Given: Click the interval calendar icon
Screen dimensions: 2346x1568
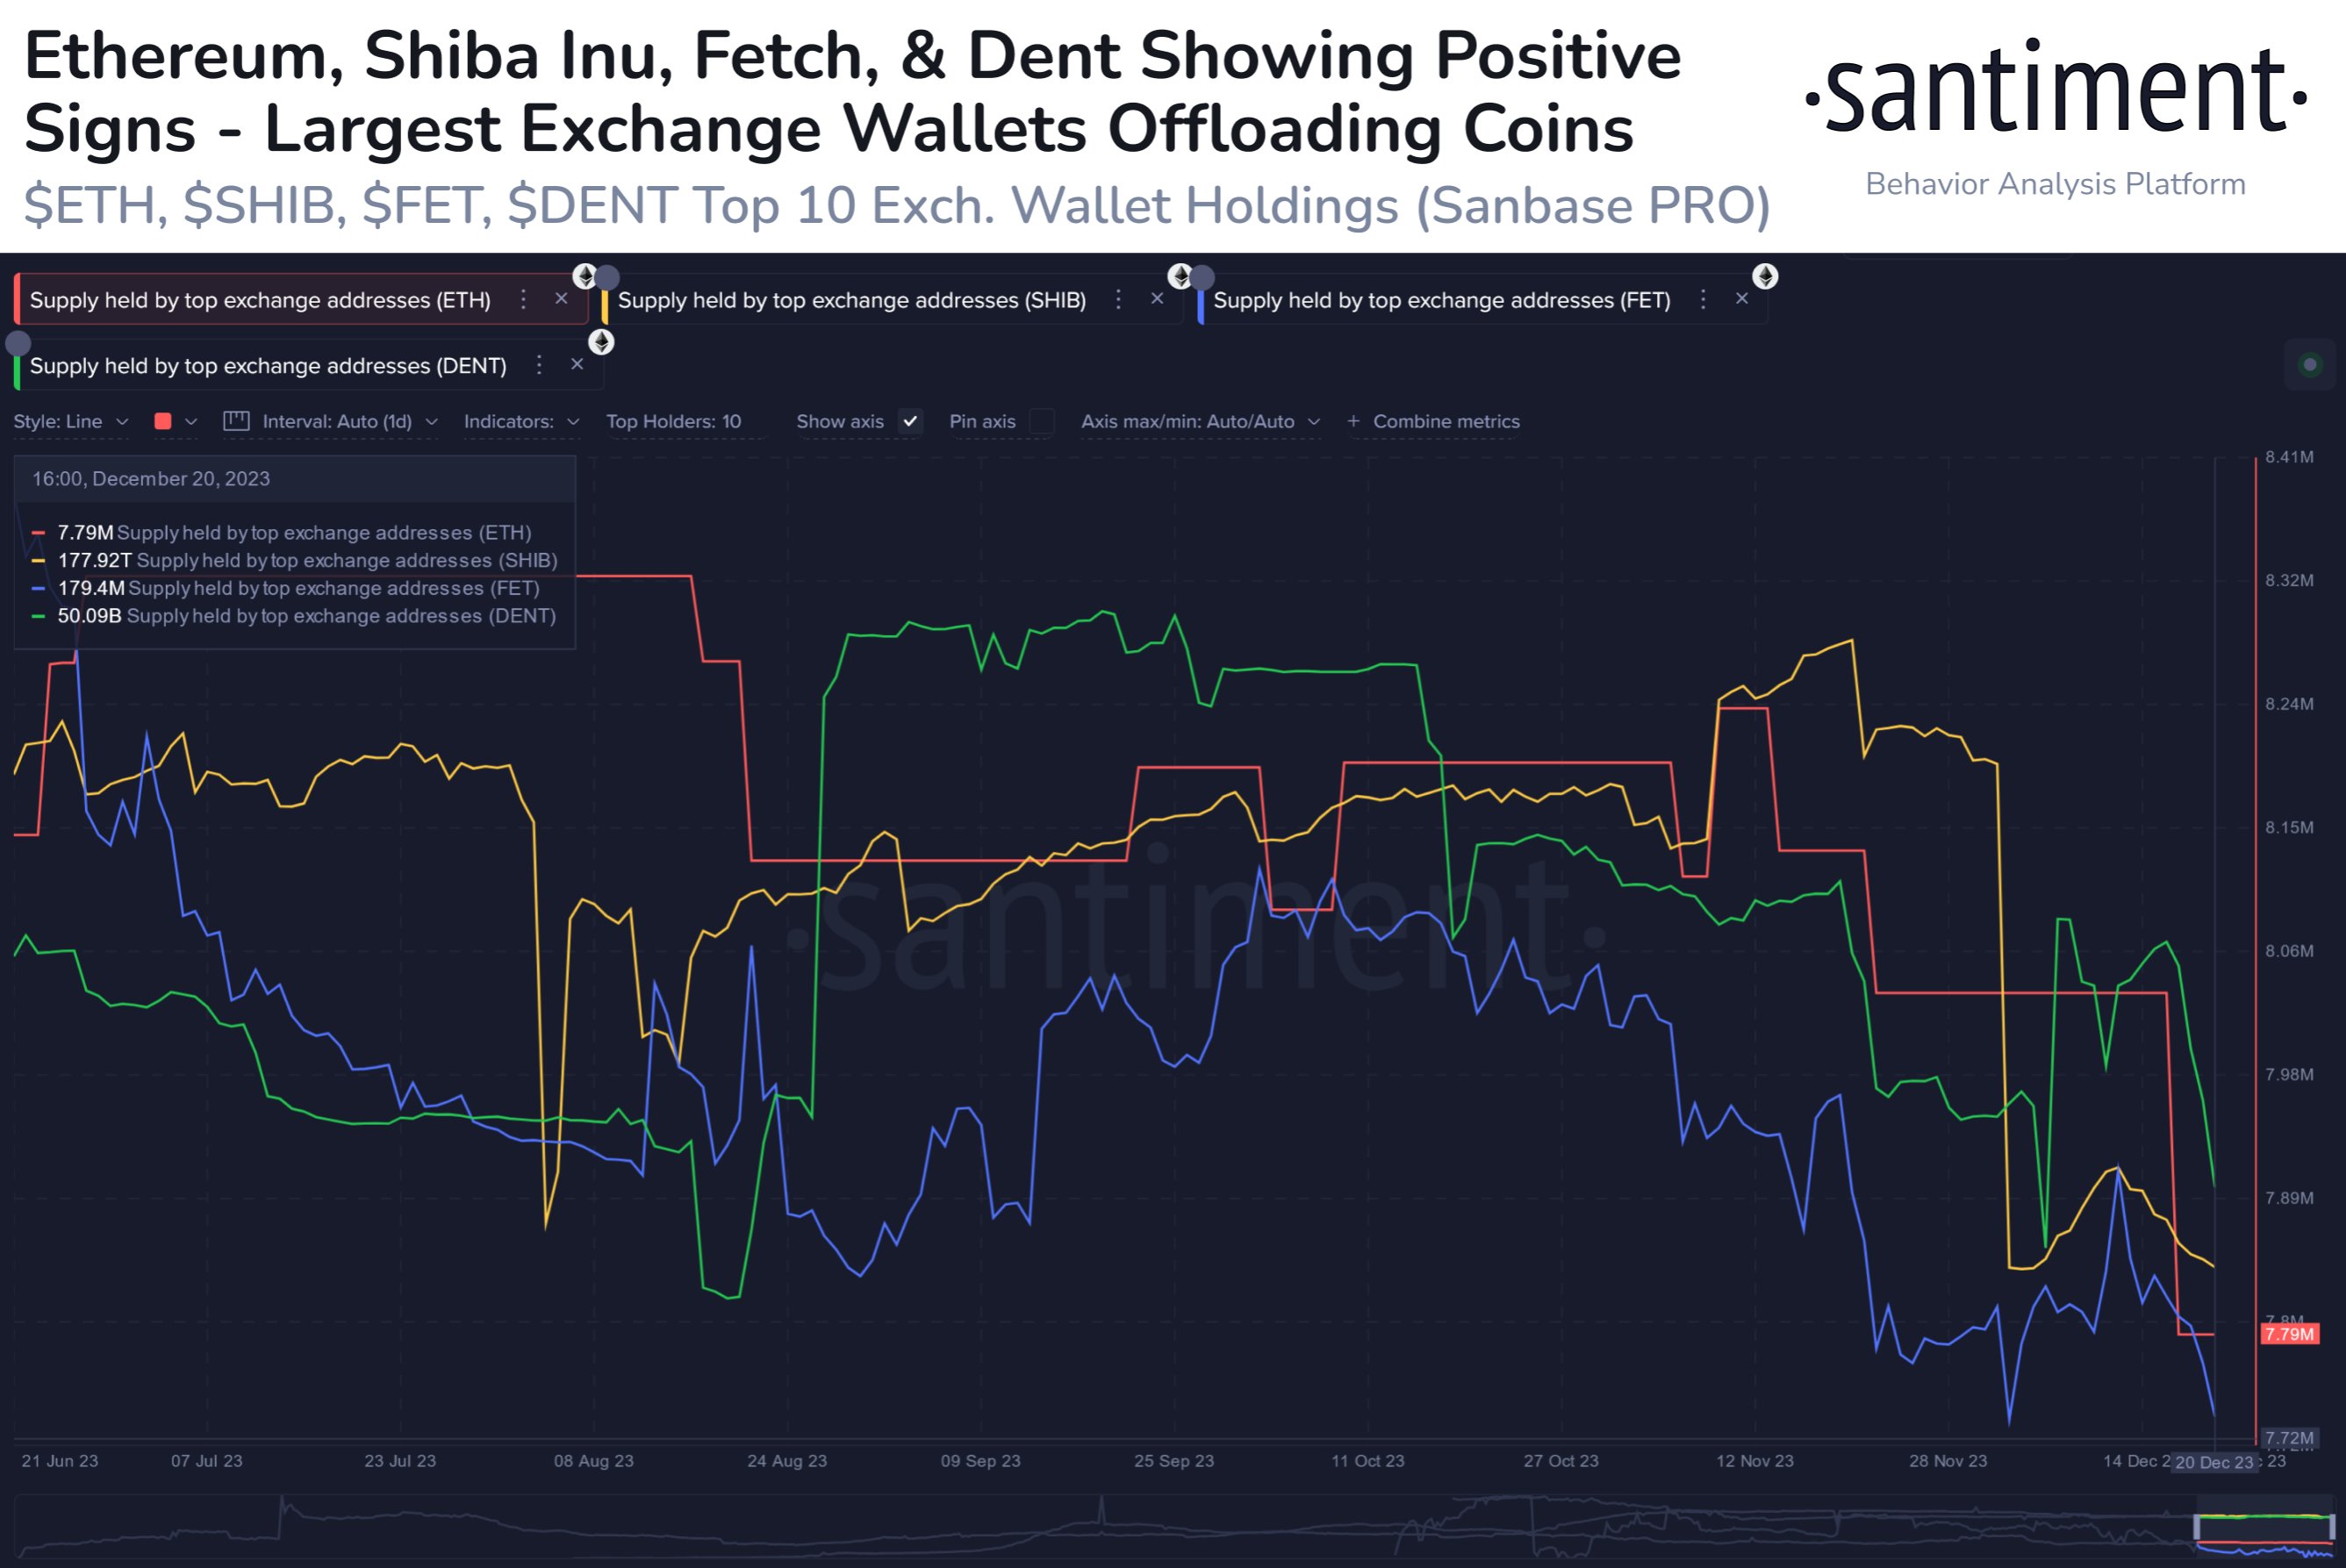Looking at the screenshot, I should (x=236, y=421).
